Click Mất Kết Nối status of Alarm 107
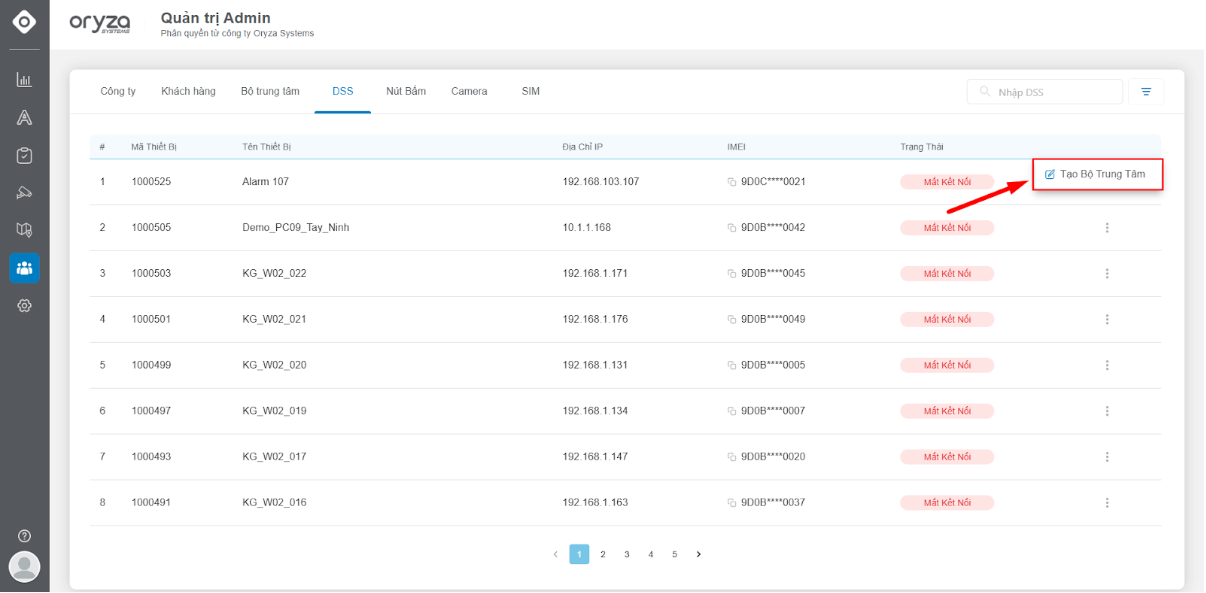Image resolution: width=1206 pixels, height=593 pixels. click(947, 182)
